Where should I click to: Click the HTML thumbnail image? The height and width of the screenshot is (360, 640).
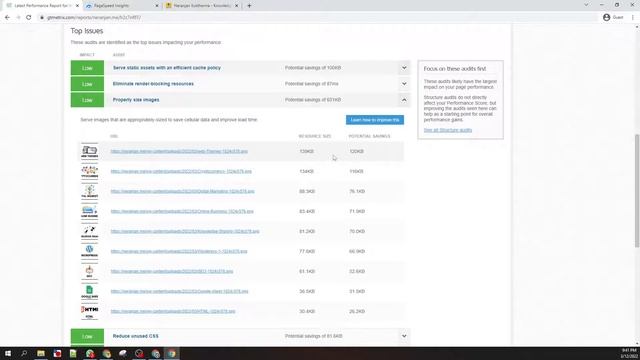point(89,311)
